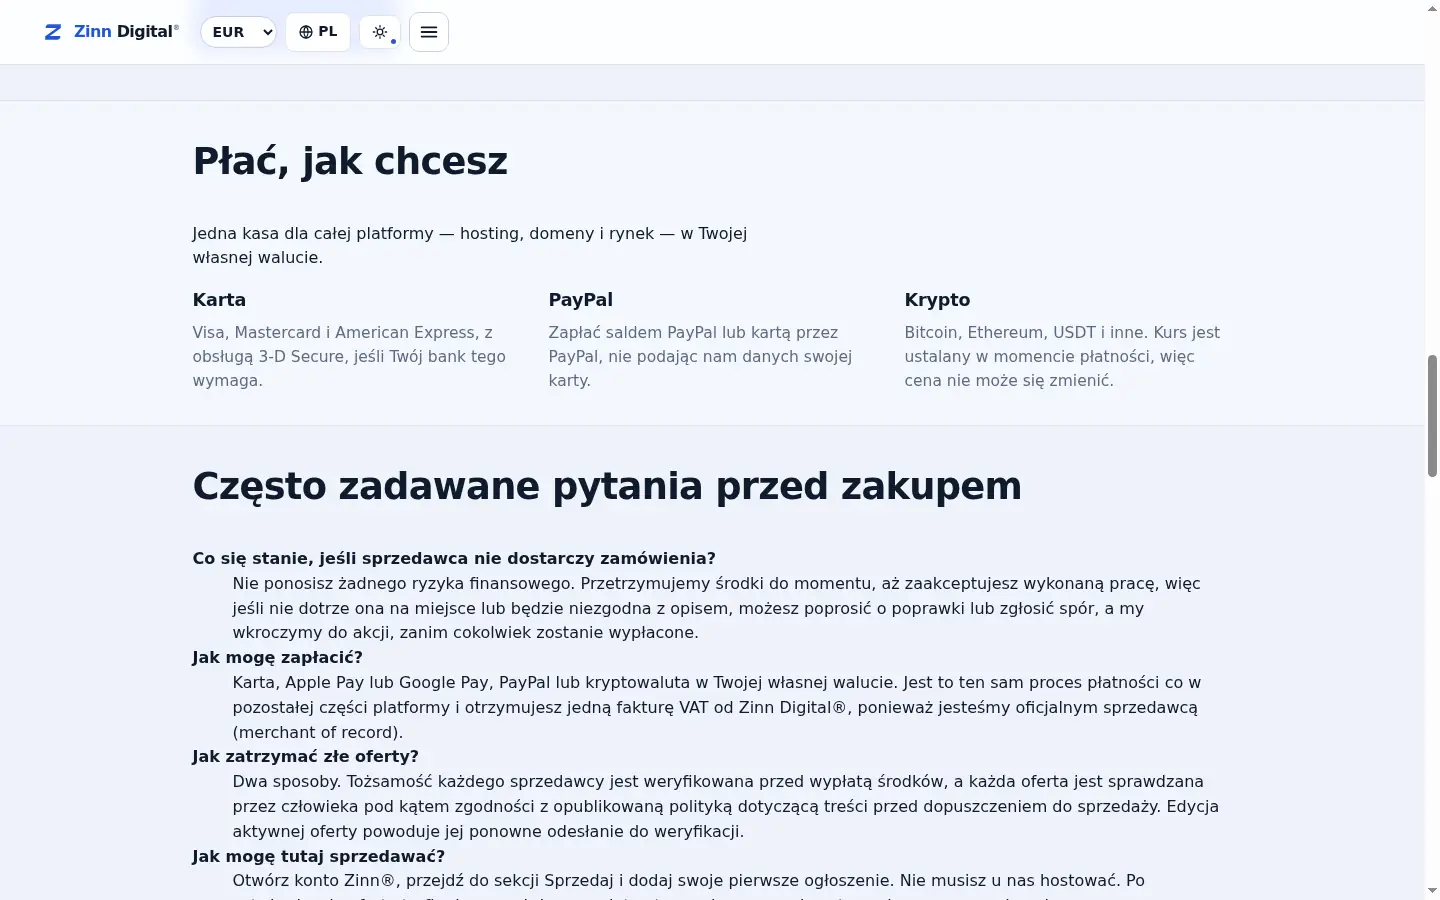Viewport: 1440px width, 900px height.
Task: Click the scrollbar down arrow
Action: 1432,891
